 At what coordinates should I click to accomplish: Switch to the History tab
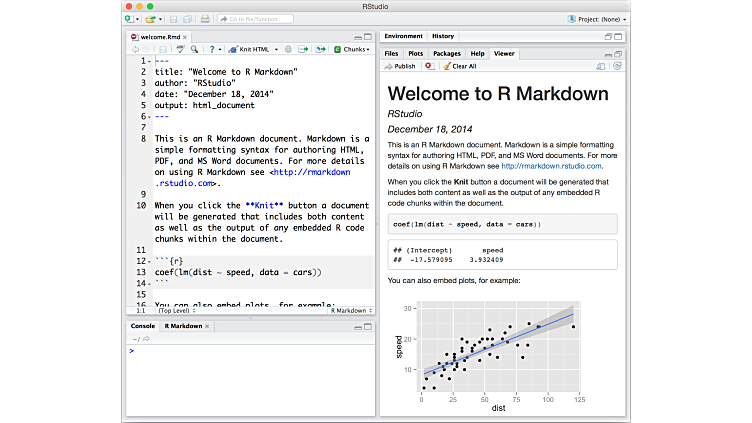[442, 36]
